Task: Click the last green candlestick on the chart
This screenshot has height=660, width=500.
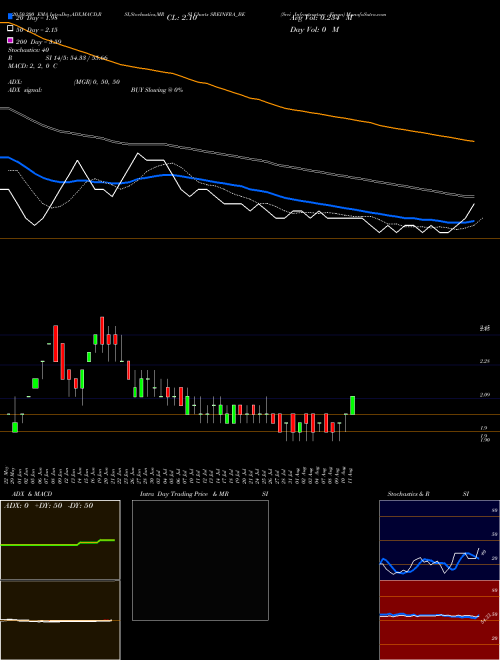Action: [352, 405]
